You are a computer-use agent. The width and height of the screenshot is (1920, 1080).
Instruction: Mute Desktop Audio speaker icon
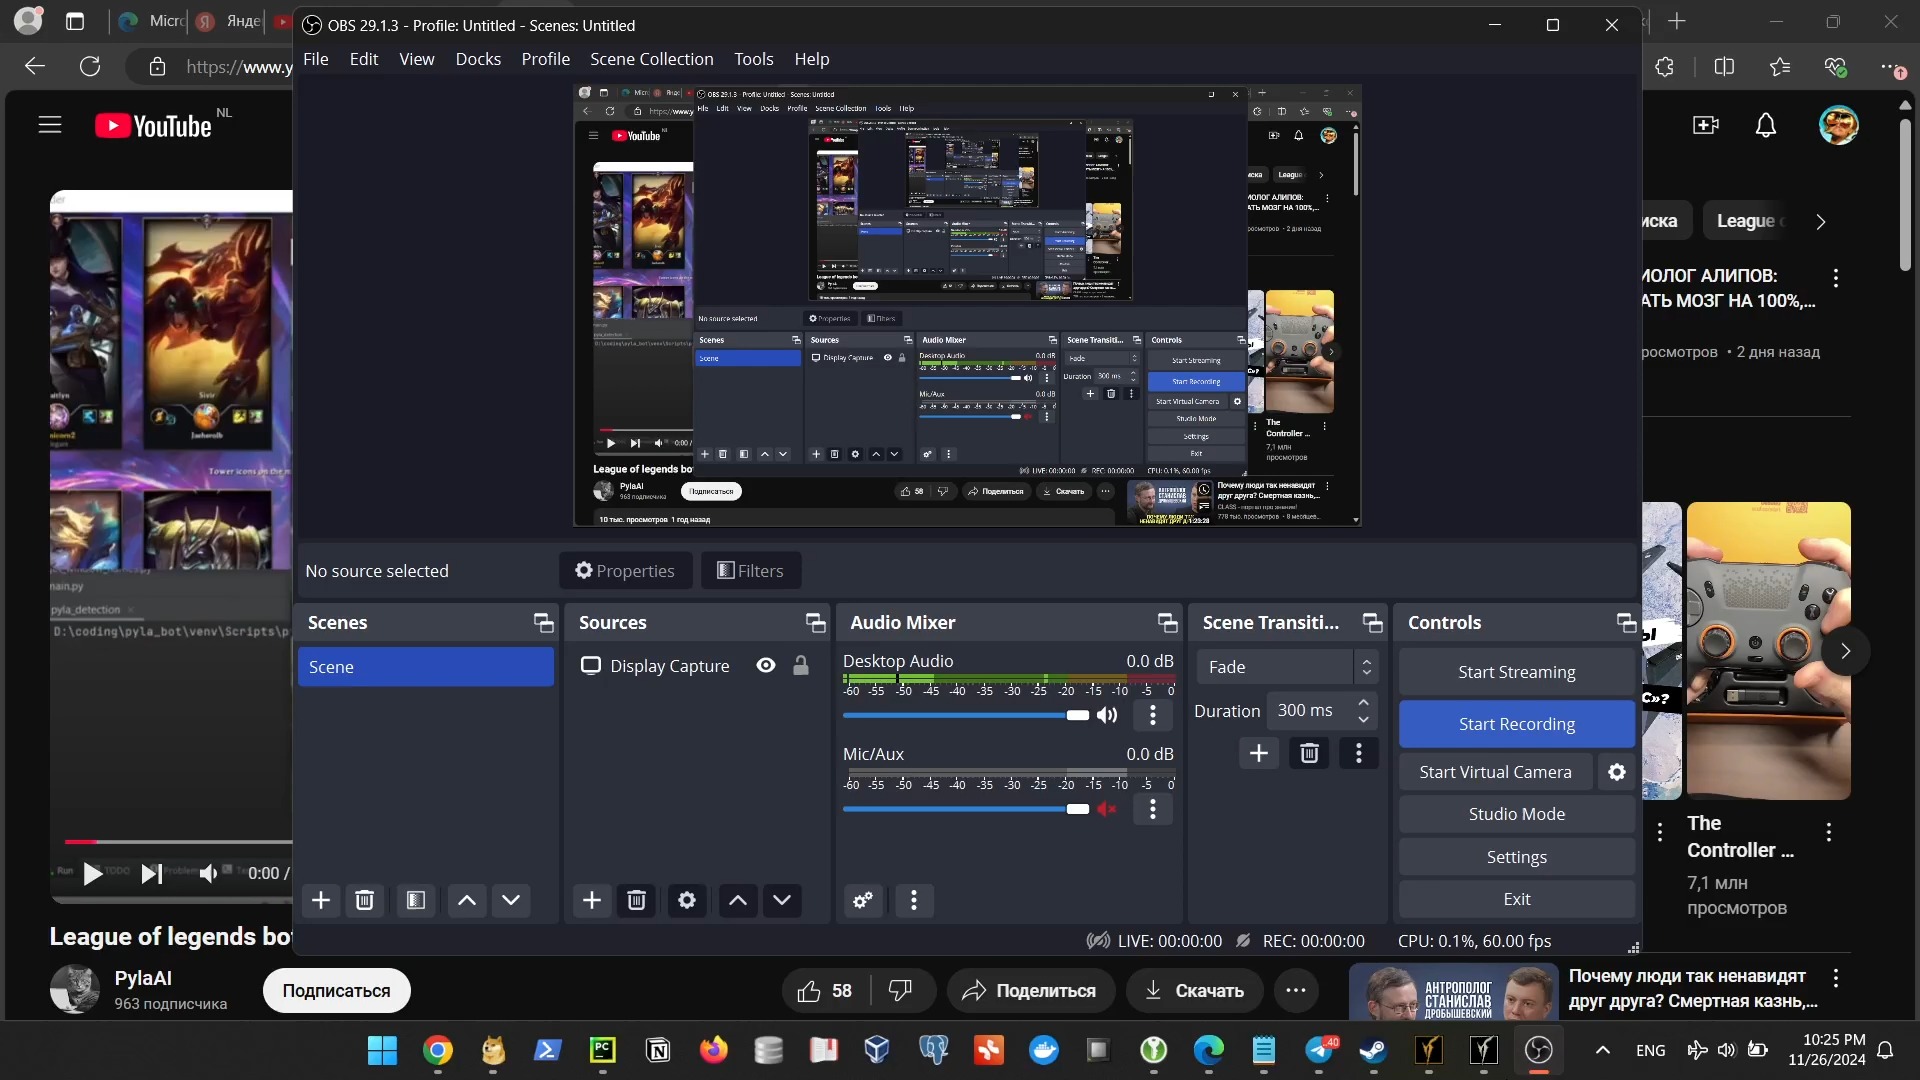1107,715
